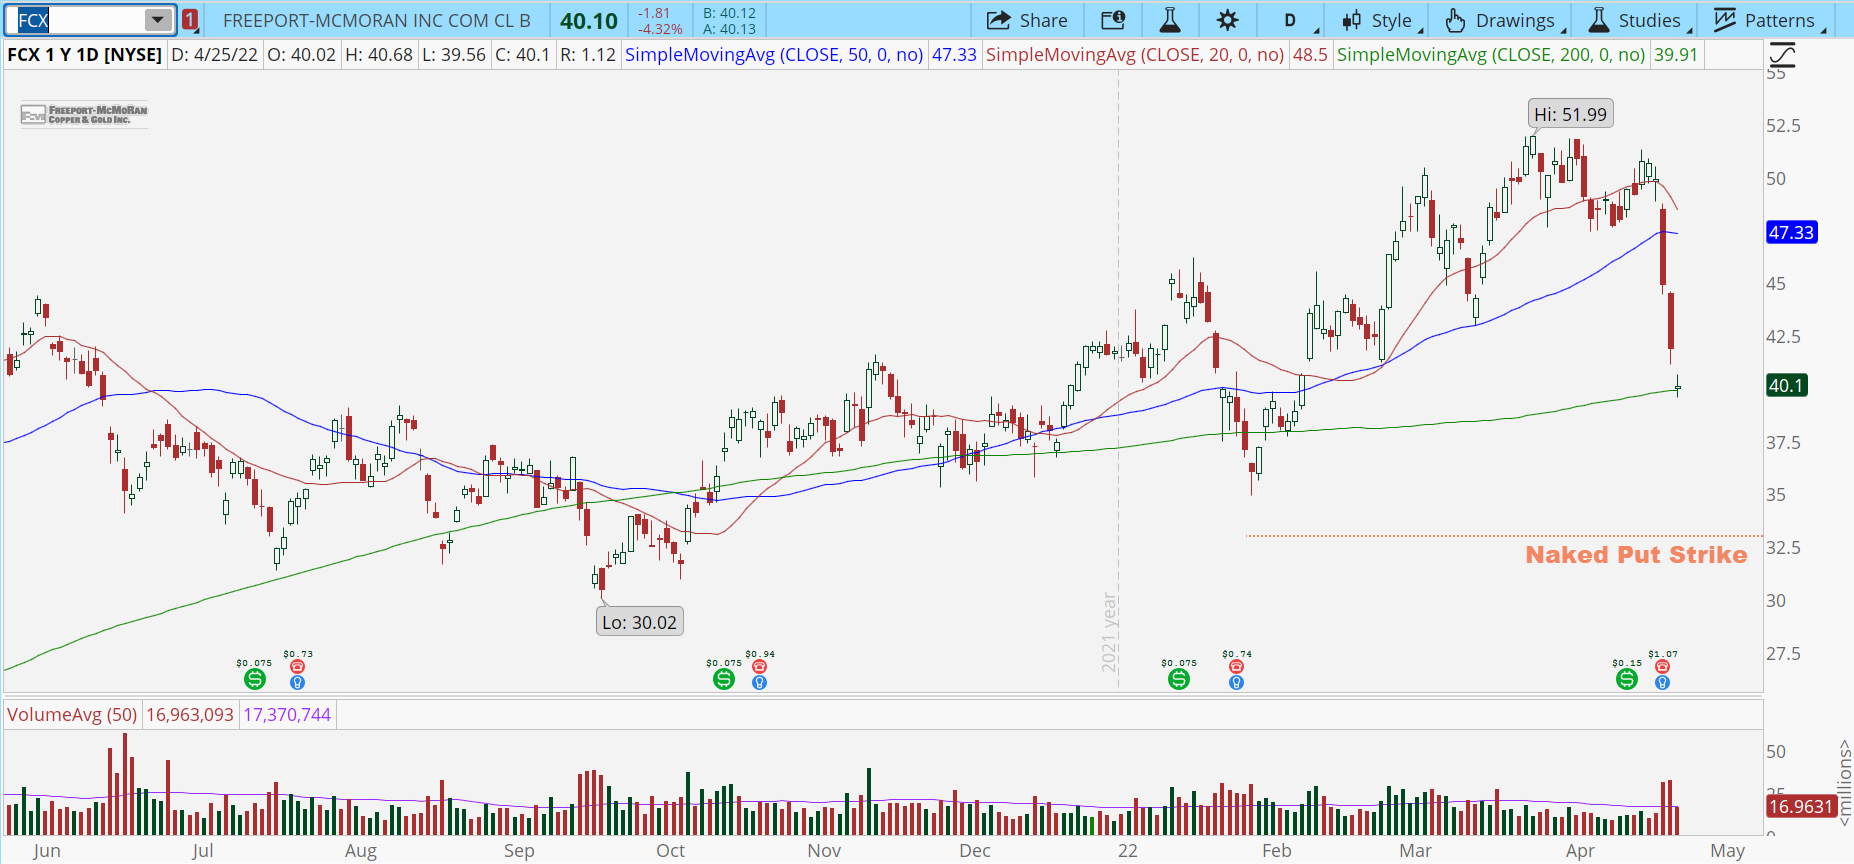Click the O: 40.02 open value
The image size is (1854, 864).
[301, 55]
